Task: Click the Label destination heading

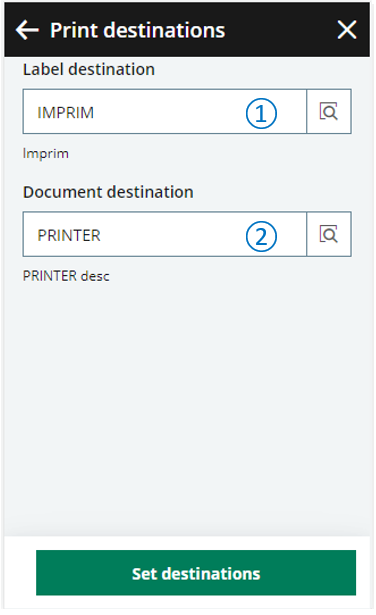Action: pos(89,69)
